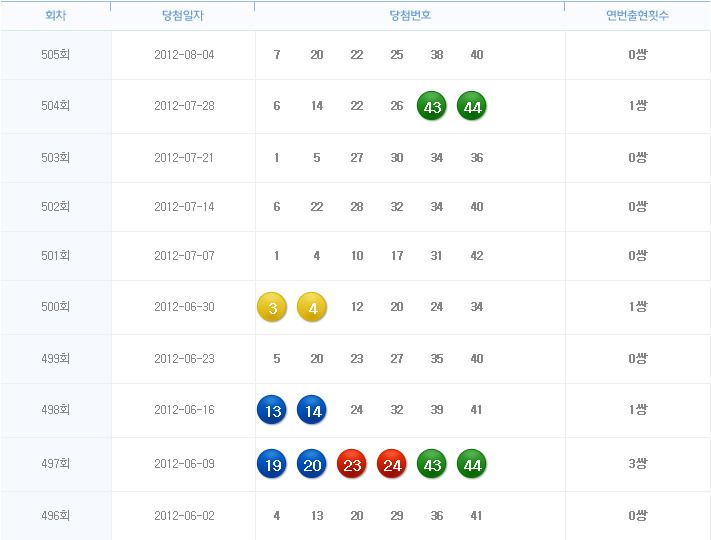Click date 2012-07-21

(x=184, y=158)
